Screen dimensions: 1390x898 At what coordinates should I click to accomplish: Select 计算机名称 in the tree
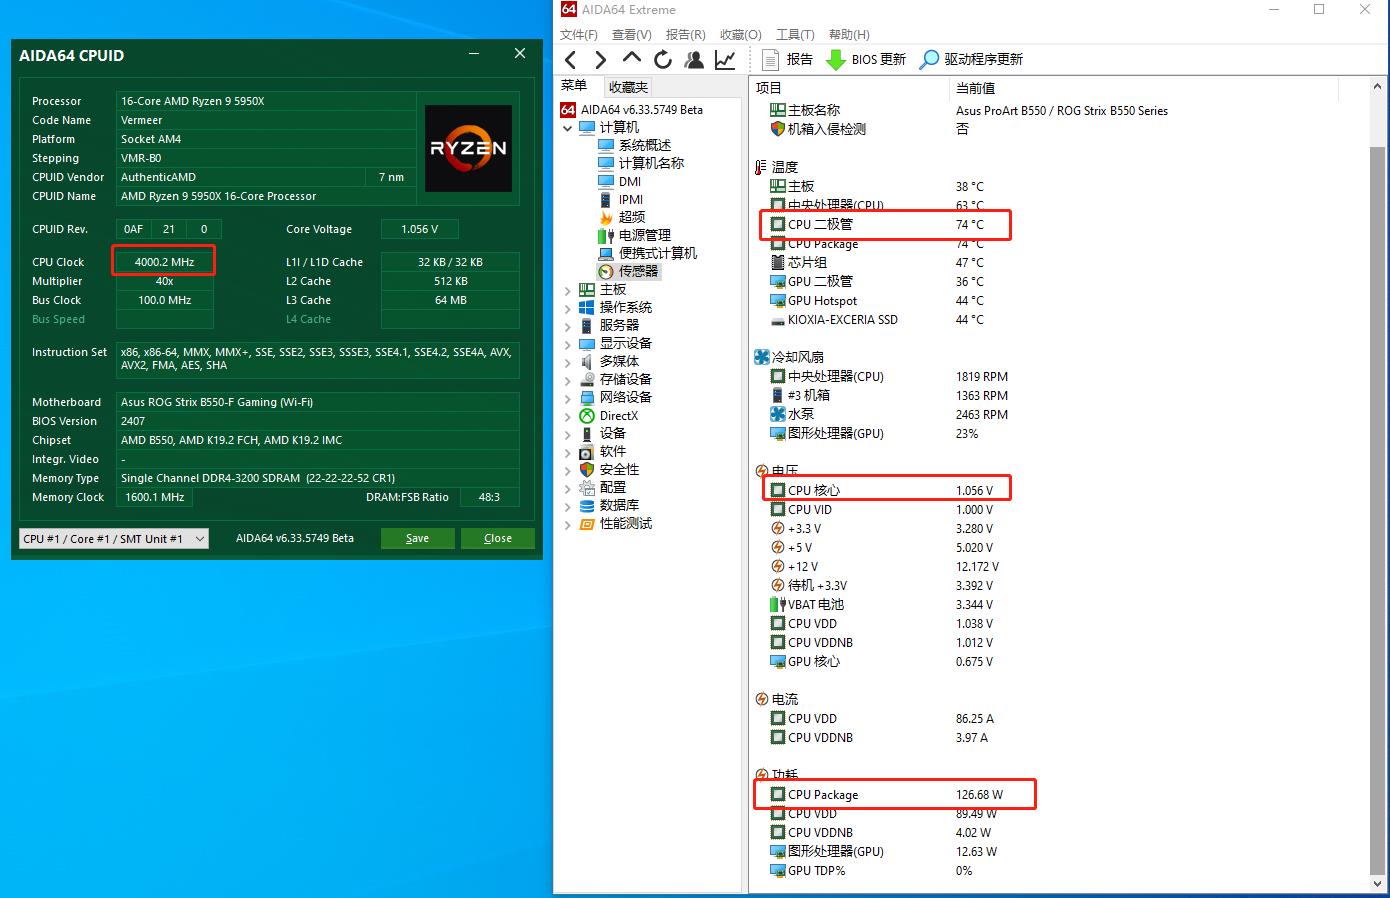pos(641,163)
